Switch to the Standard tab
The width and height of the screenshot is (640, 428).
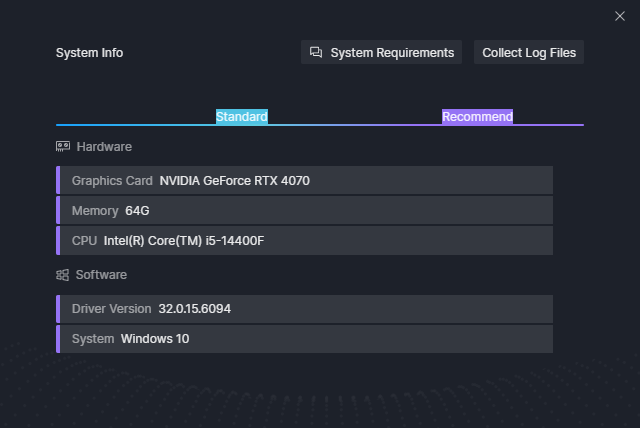242,117
